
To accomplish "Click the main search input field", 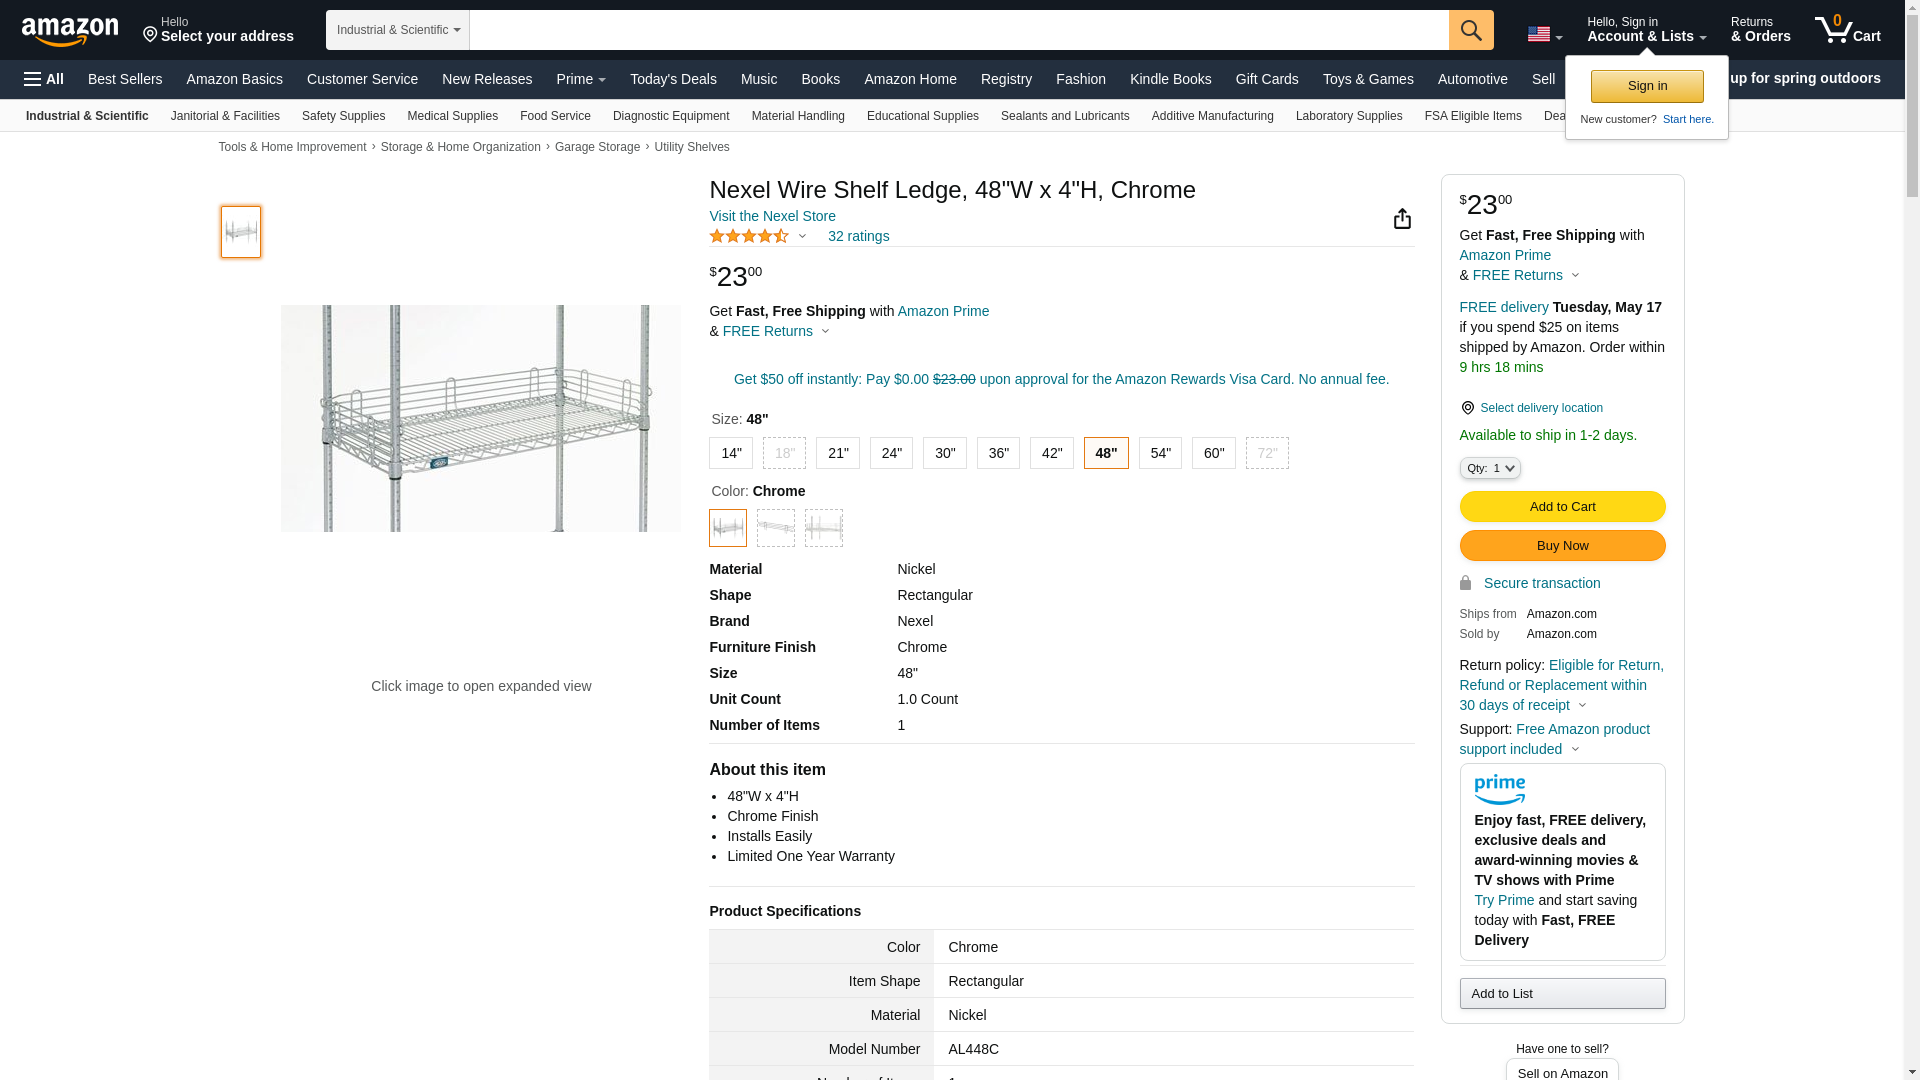I will 958,30.
